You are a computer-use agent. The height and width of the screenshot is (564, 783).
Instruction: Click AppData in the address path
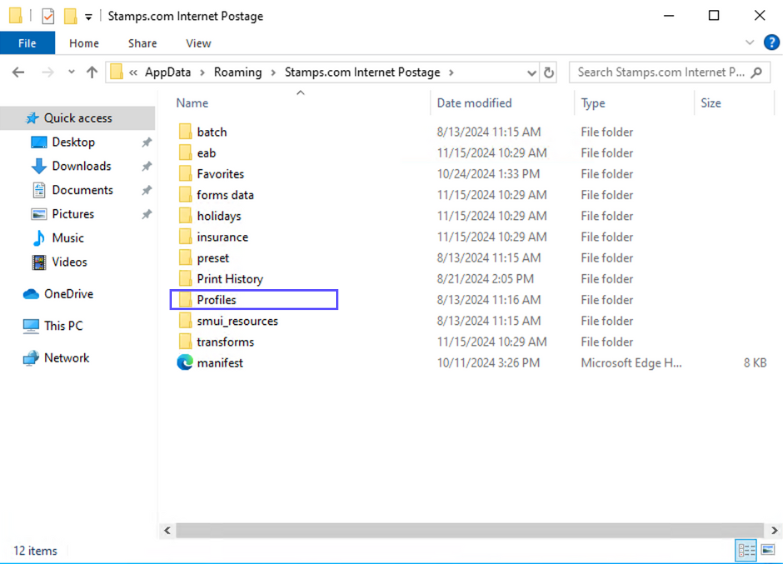(x=168, y=72)
